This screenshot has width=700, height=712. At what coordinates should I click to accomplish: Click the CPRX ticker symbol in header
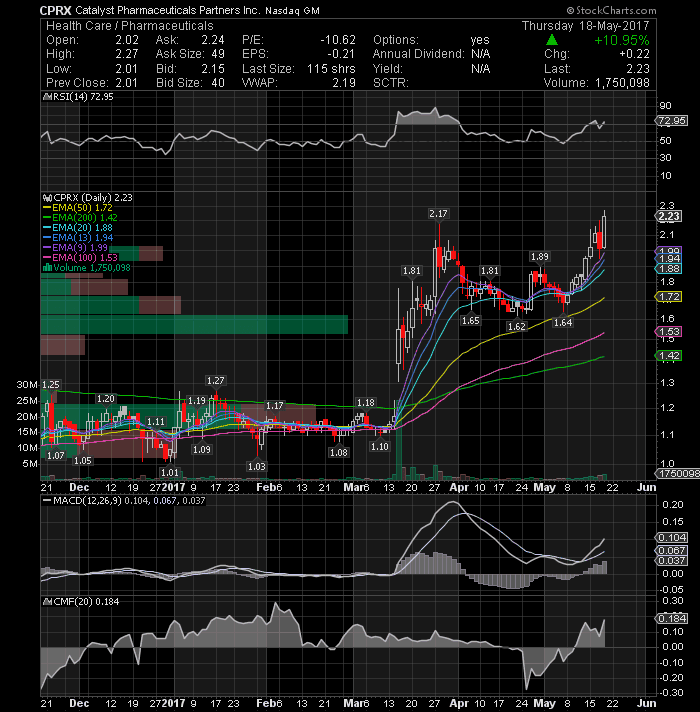(x=55, y=10)
